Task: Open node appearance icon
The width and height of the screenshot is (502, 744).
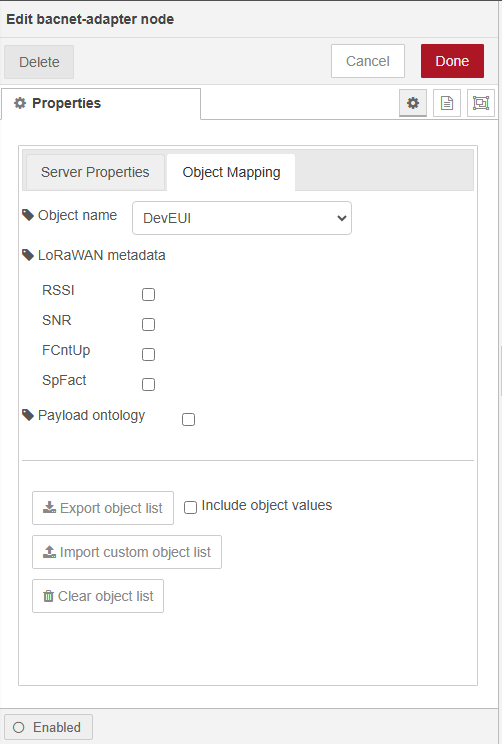Action: [x=481, y=103]
